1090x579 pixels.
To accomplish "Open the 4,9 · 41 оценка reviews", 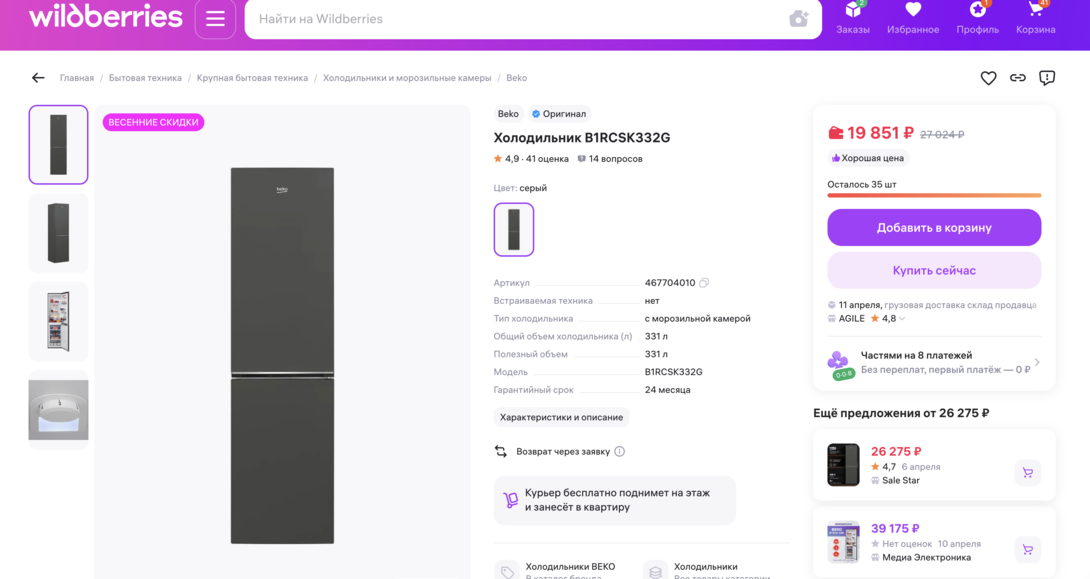I will tap(531, 159).
